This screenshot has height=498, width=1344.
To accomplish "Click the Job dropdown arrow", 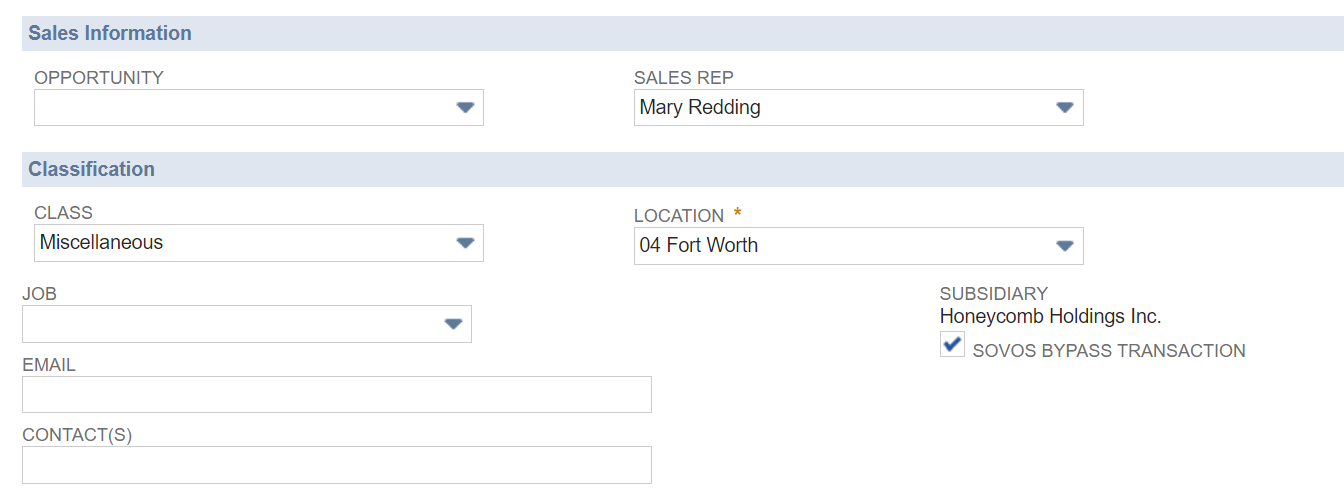I will coord(453,324).
